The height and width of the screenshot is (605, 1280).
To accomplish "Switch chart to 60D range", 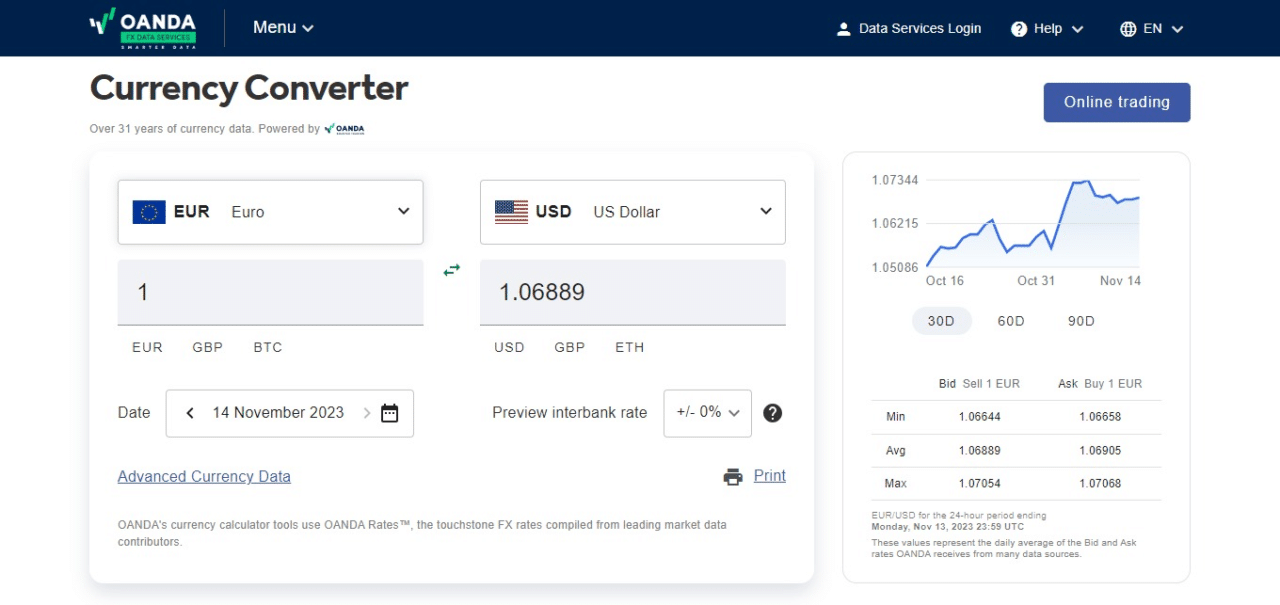I will click(1011, 321).
